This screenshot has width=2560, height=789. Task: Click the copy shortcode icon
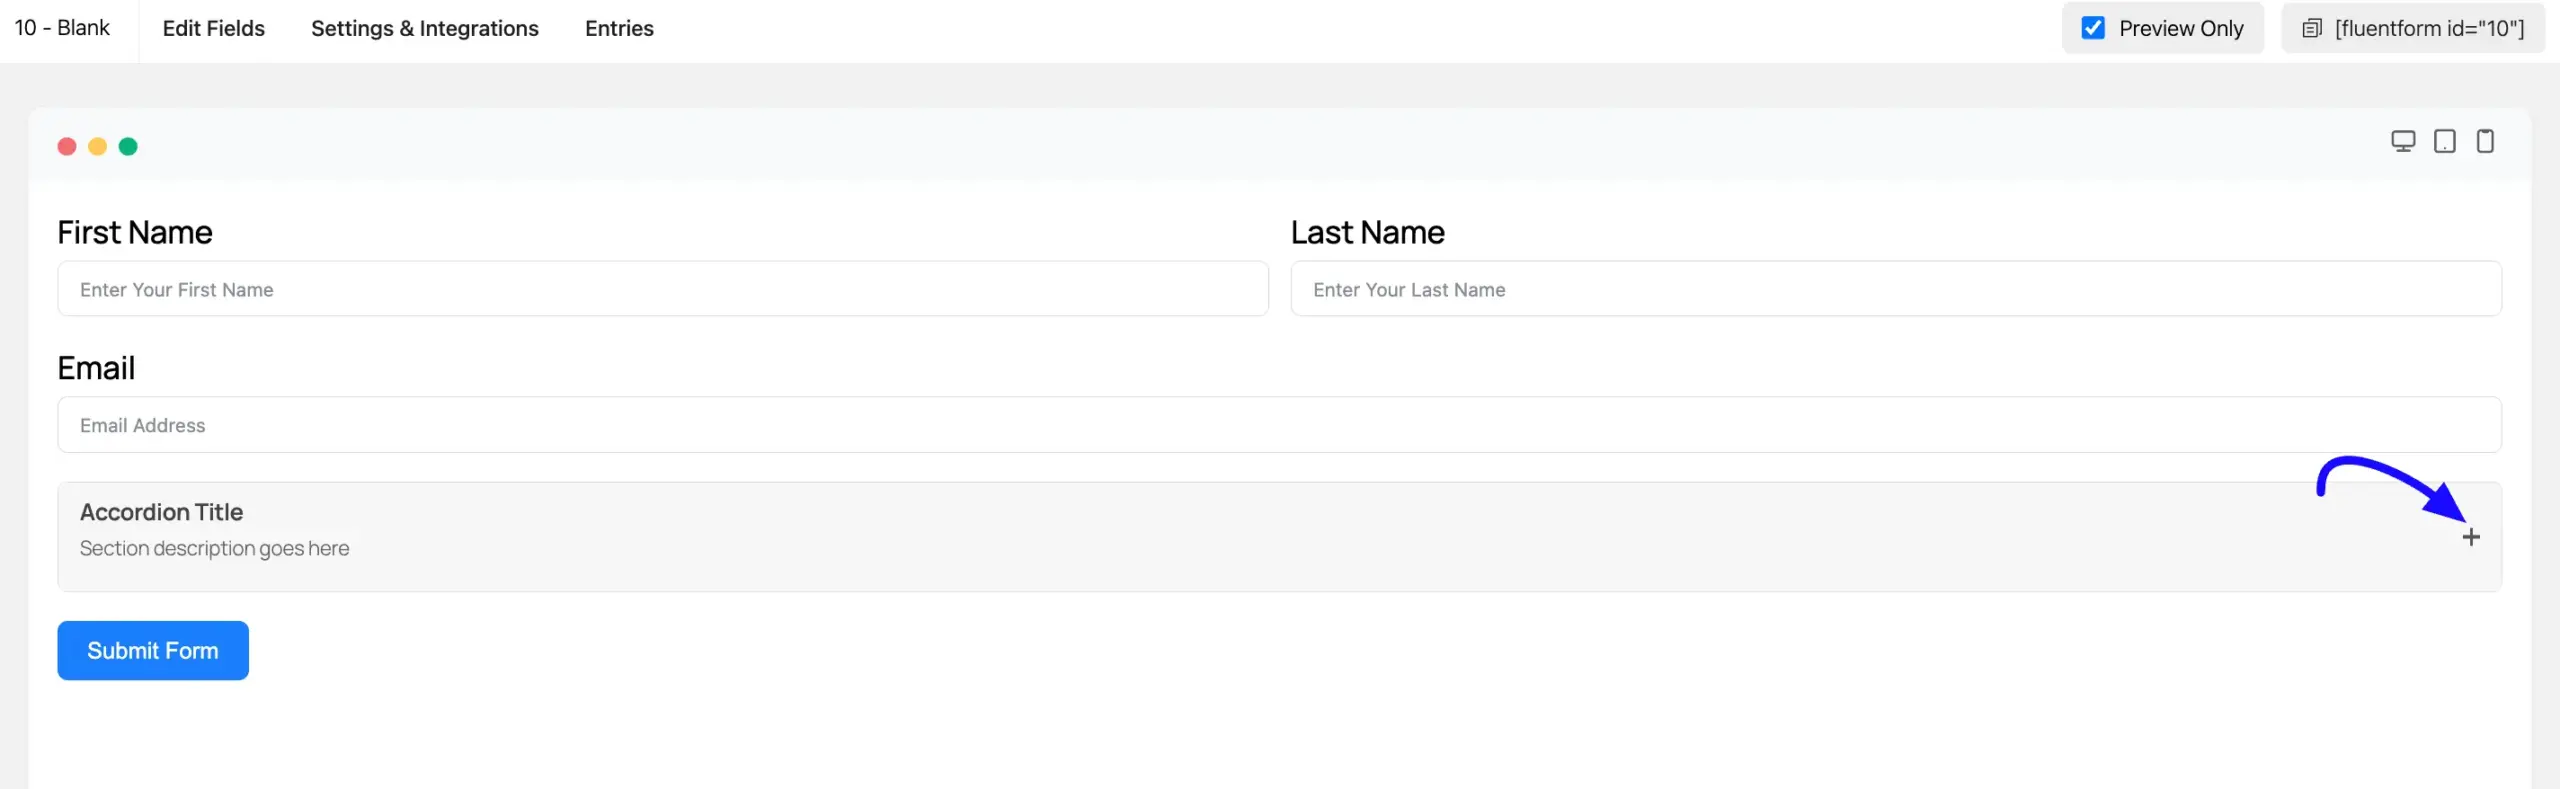tap(2311, 29)
